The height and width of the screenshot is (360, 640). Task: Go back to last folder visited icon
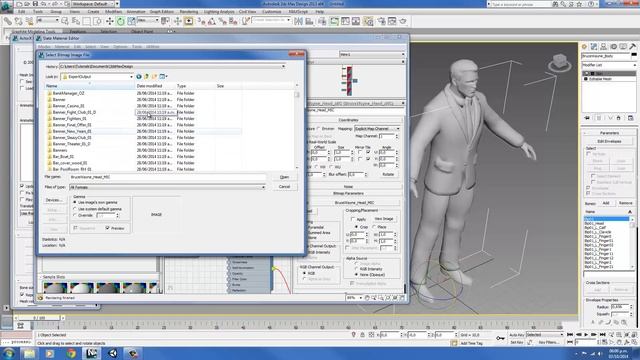click(139, 76)
